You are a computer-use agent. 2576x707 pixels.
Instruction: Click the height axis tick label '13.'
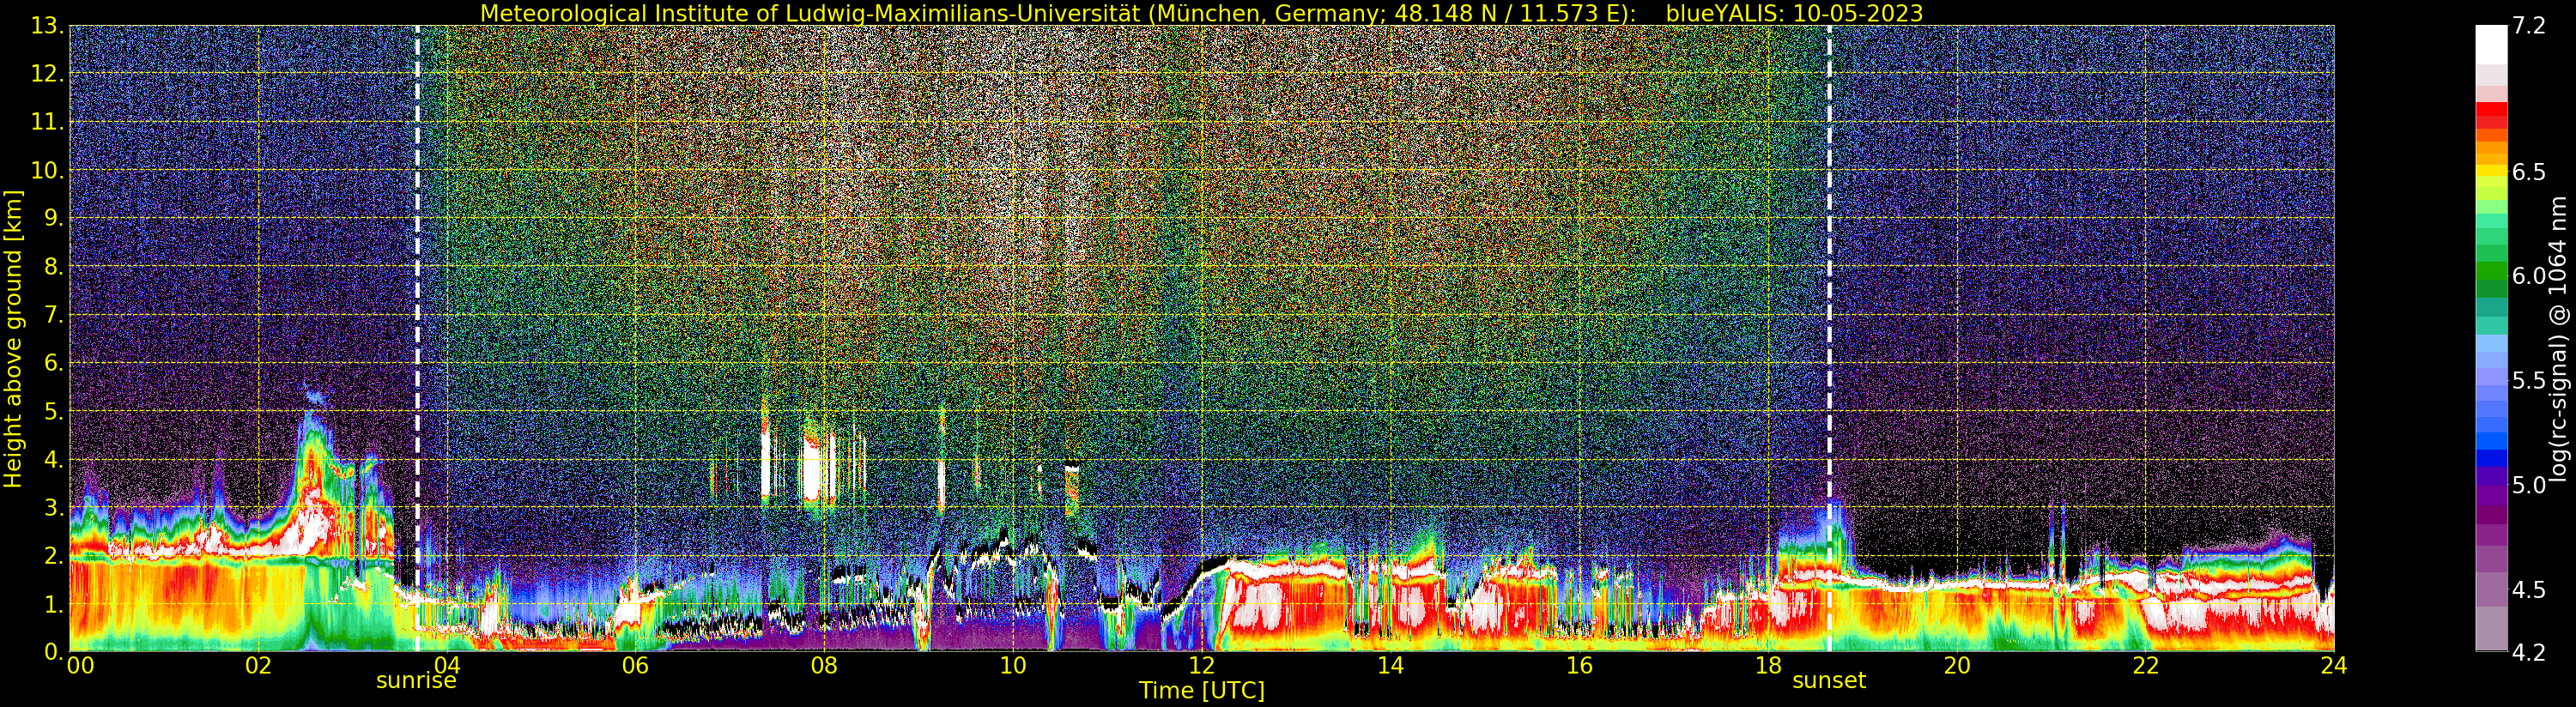[x=47, y=26]
